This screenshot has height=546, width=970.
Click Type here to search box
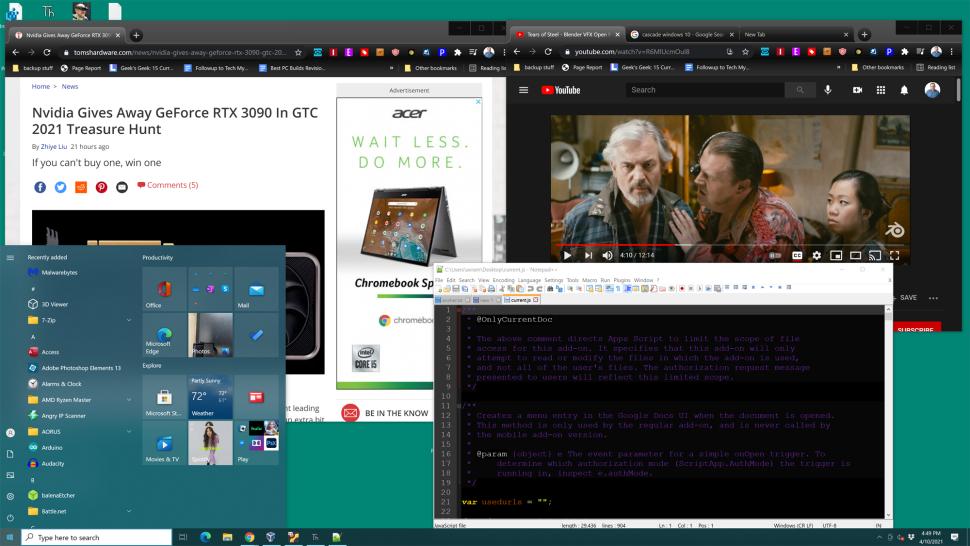click(x=97, y=537)
